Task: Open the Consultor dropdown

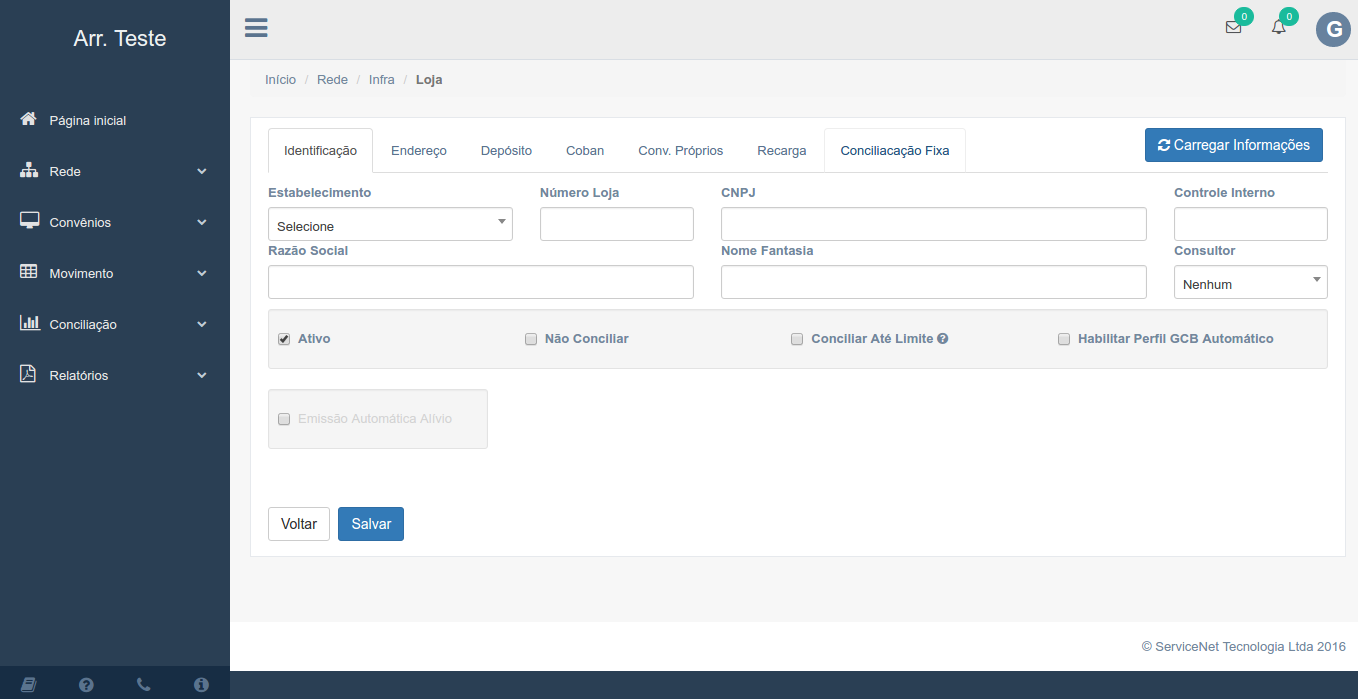Action: 1250,283
